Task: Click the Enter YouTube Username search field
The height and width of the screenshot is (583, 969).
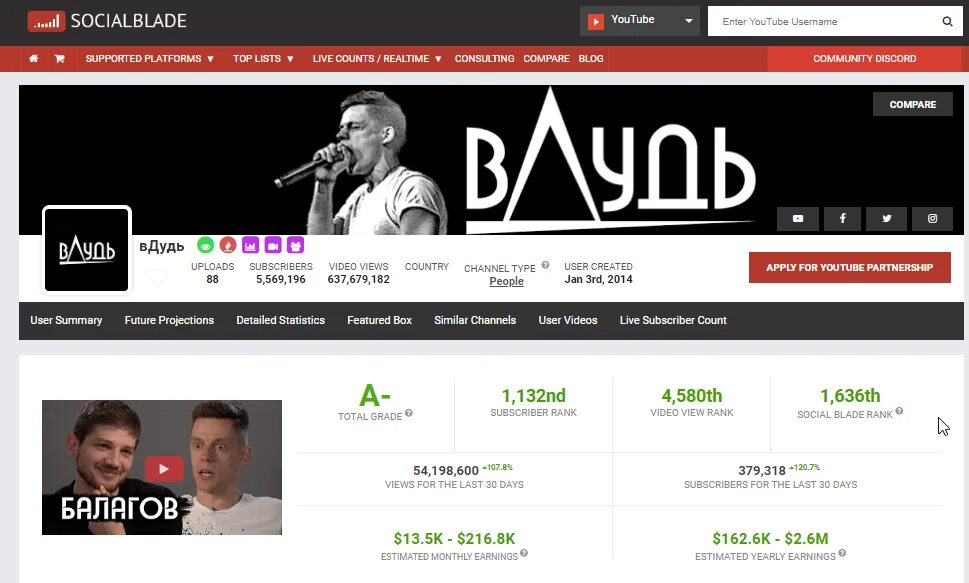Action: click(x=826, y=22)
